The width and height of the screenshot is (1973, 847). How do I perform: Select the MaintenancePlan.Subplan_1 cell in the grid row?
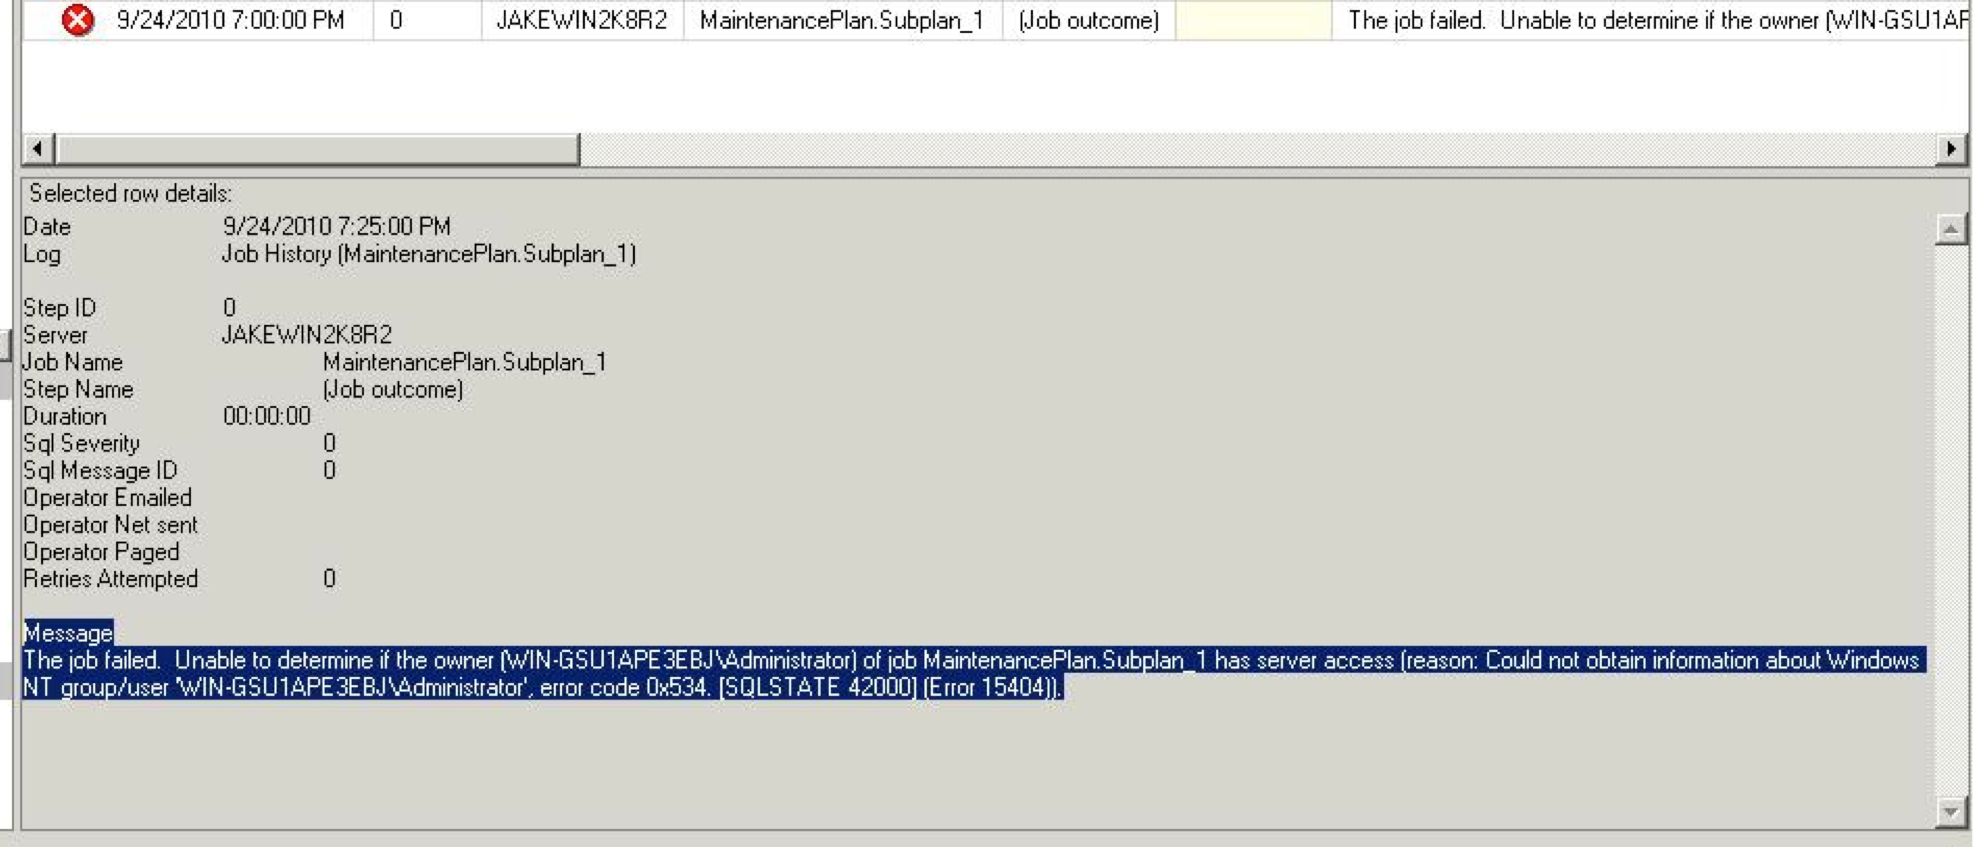coord(841,20)
